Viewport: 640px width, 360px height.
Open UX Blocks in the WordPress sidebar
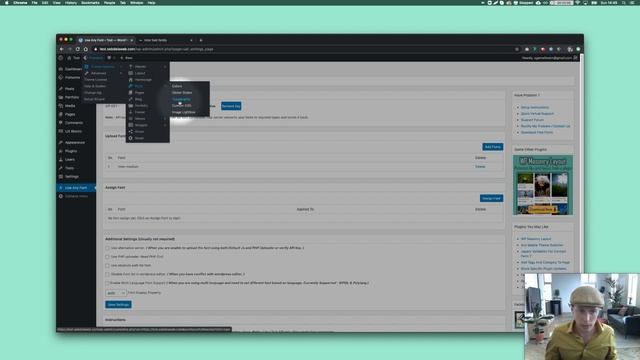tap(73, 131)
